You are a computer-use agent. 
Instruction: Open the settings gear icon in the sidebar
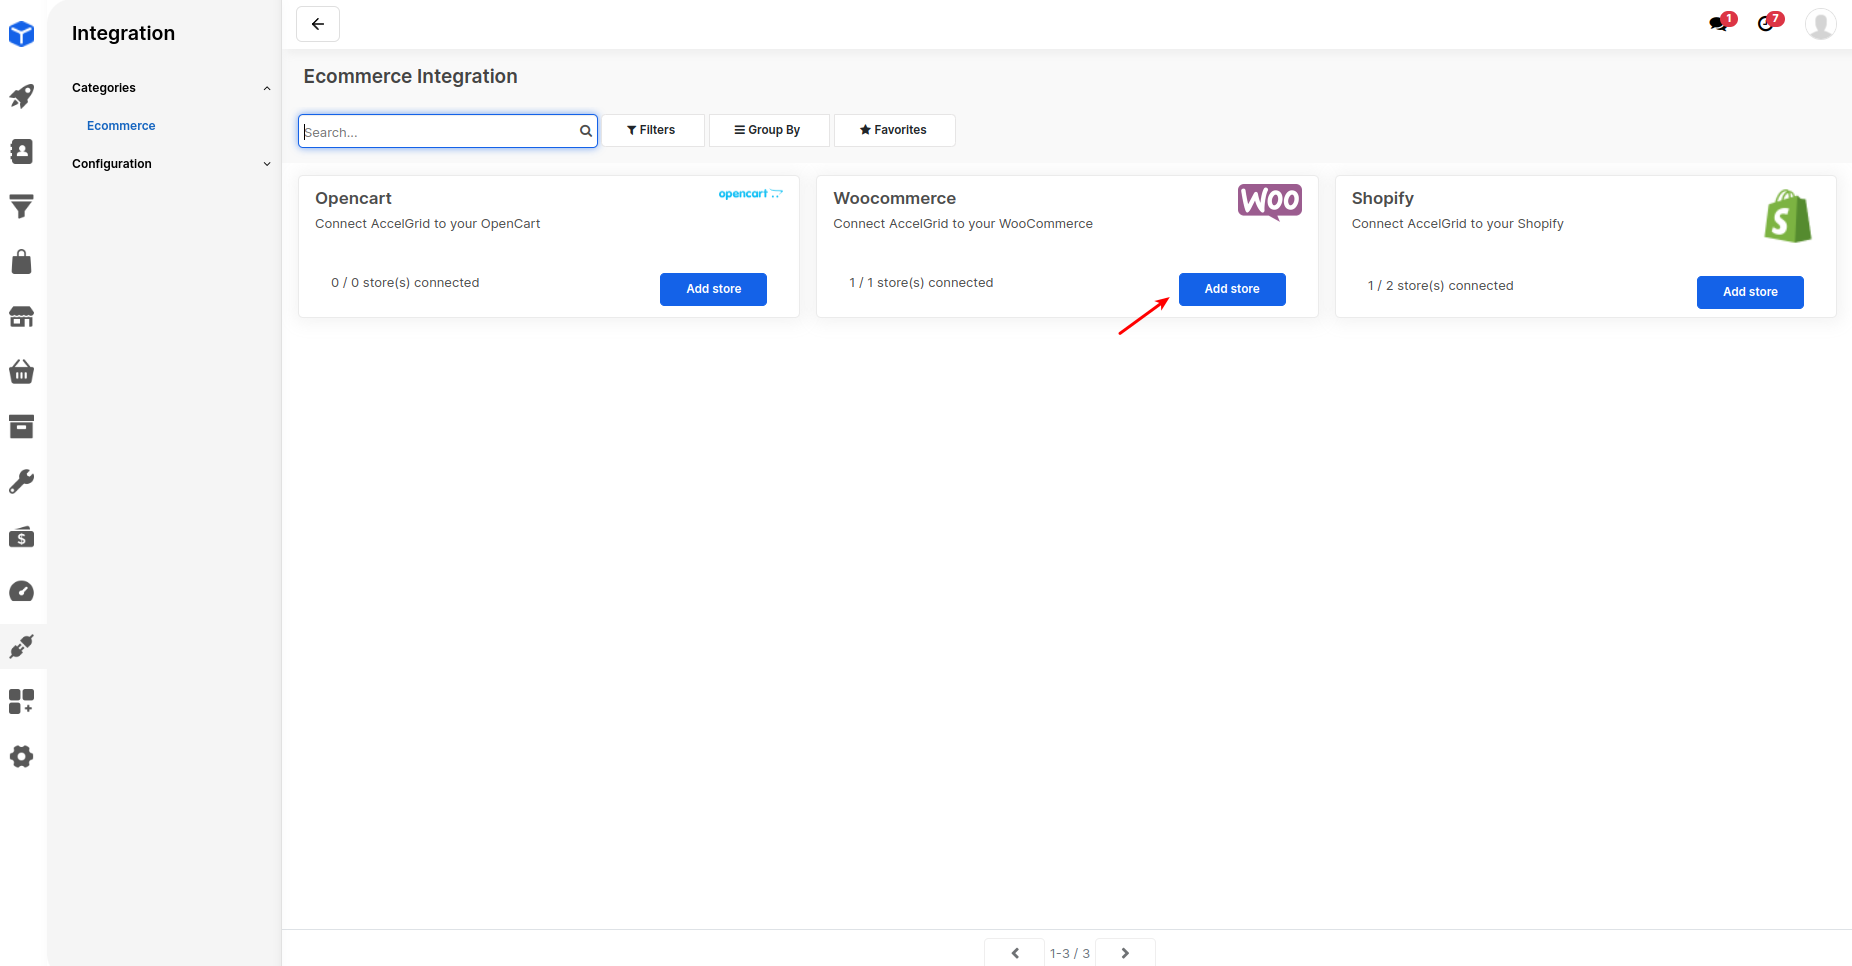[x=22, y=757]
